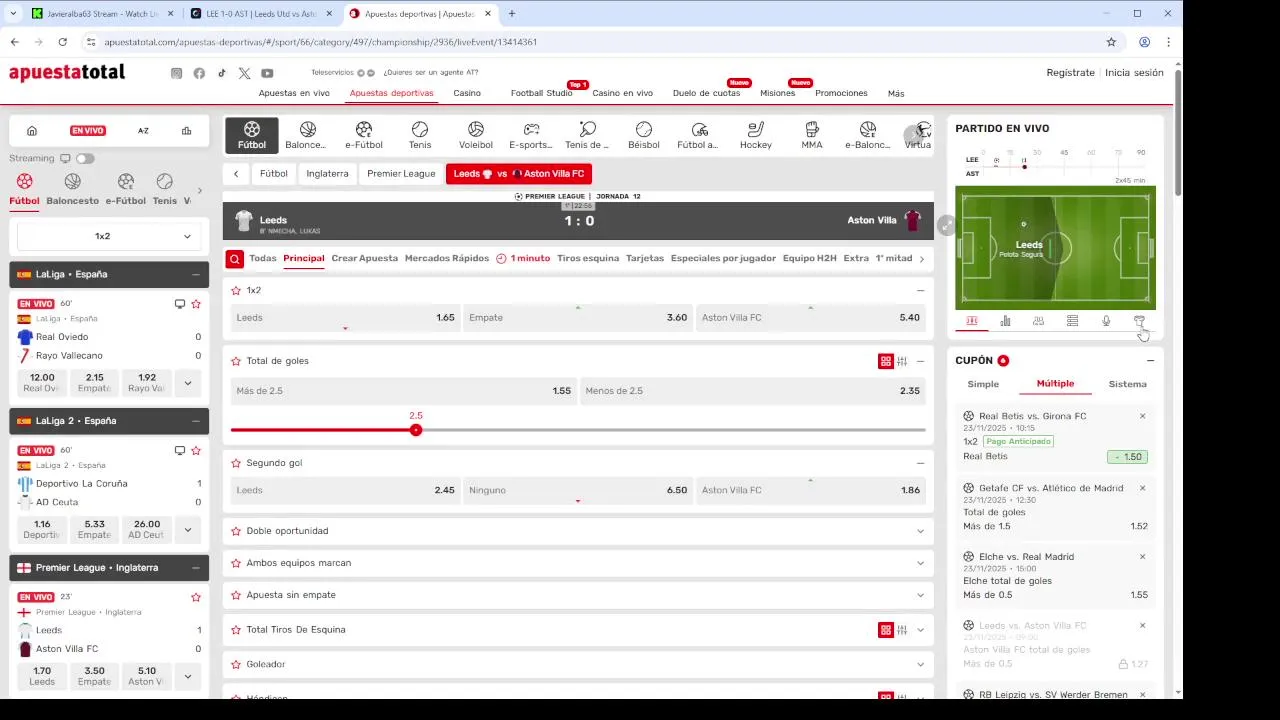
Task: Bet on Más de 2.5 at 1.55
Action: click(x=403, y=391)
